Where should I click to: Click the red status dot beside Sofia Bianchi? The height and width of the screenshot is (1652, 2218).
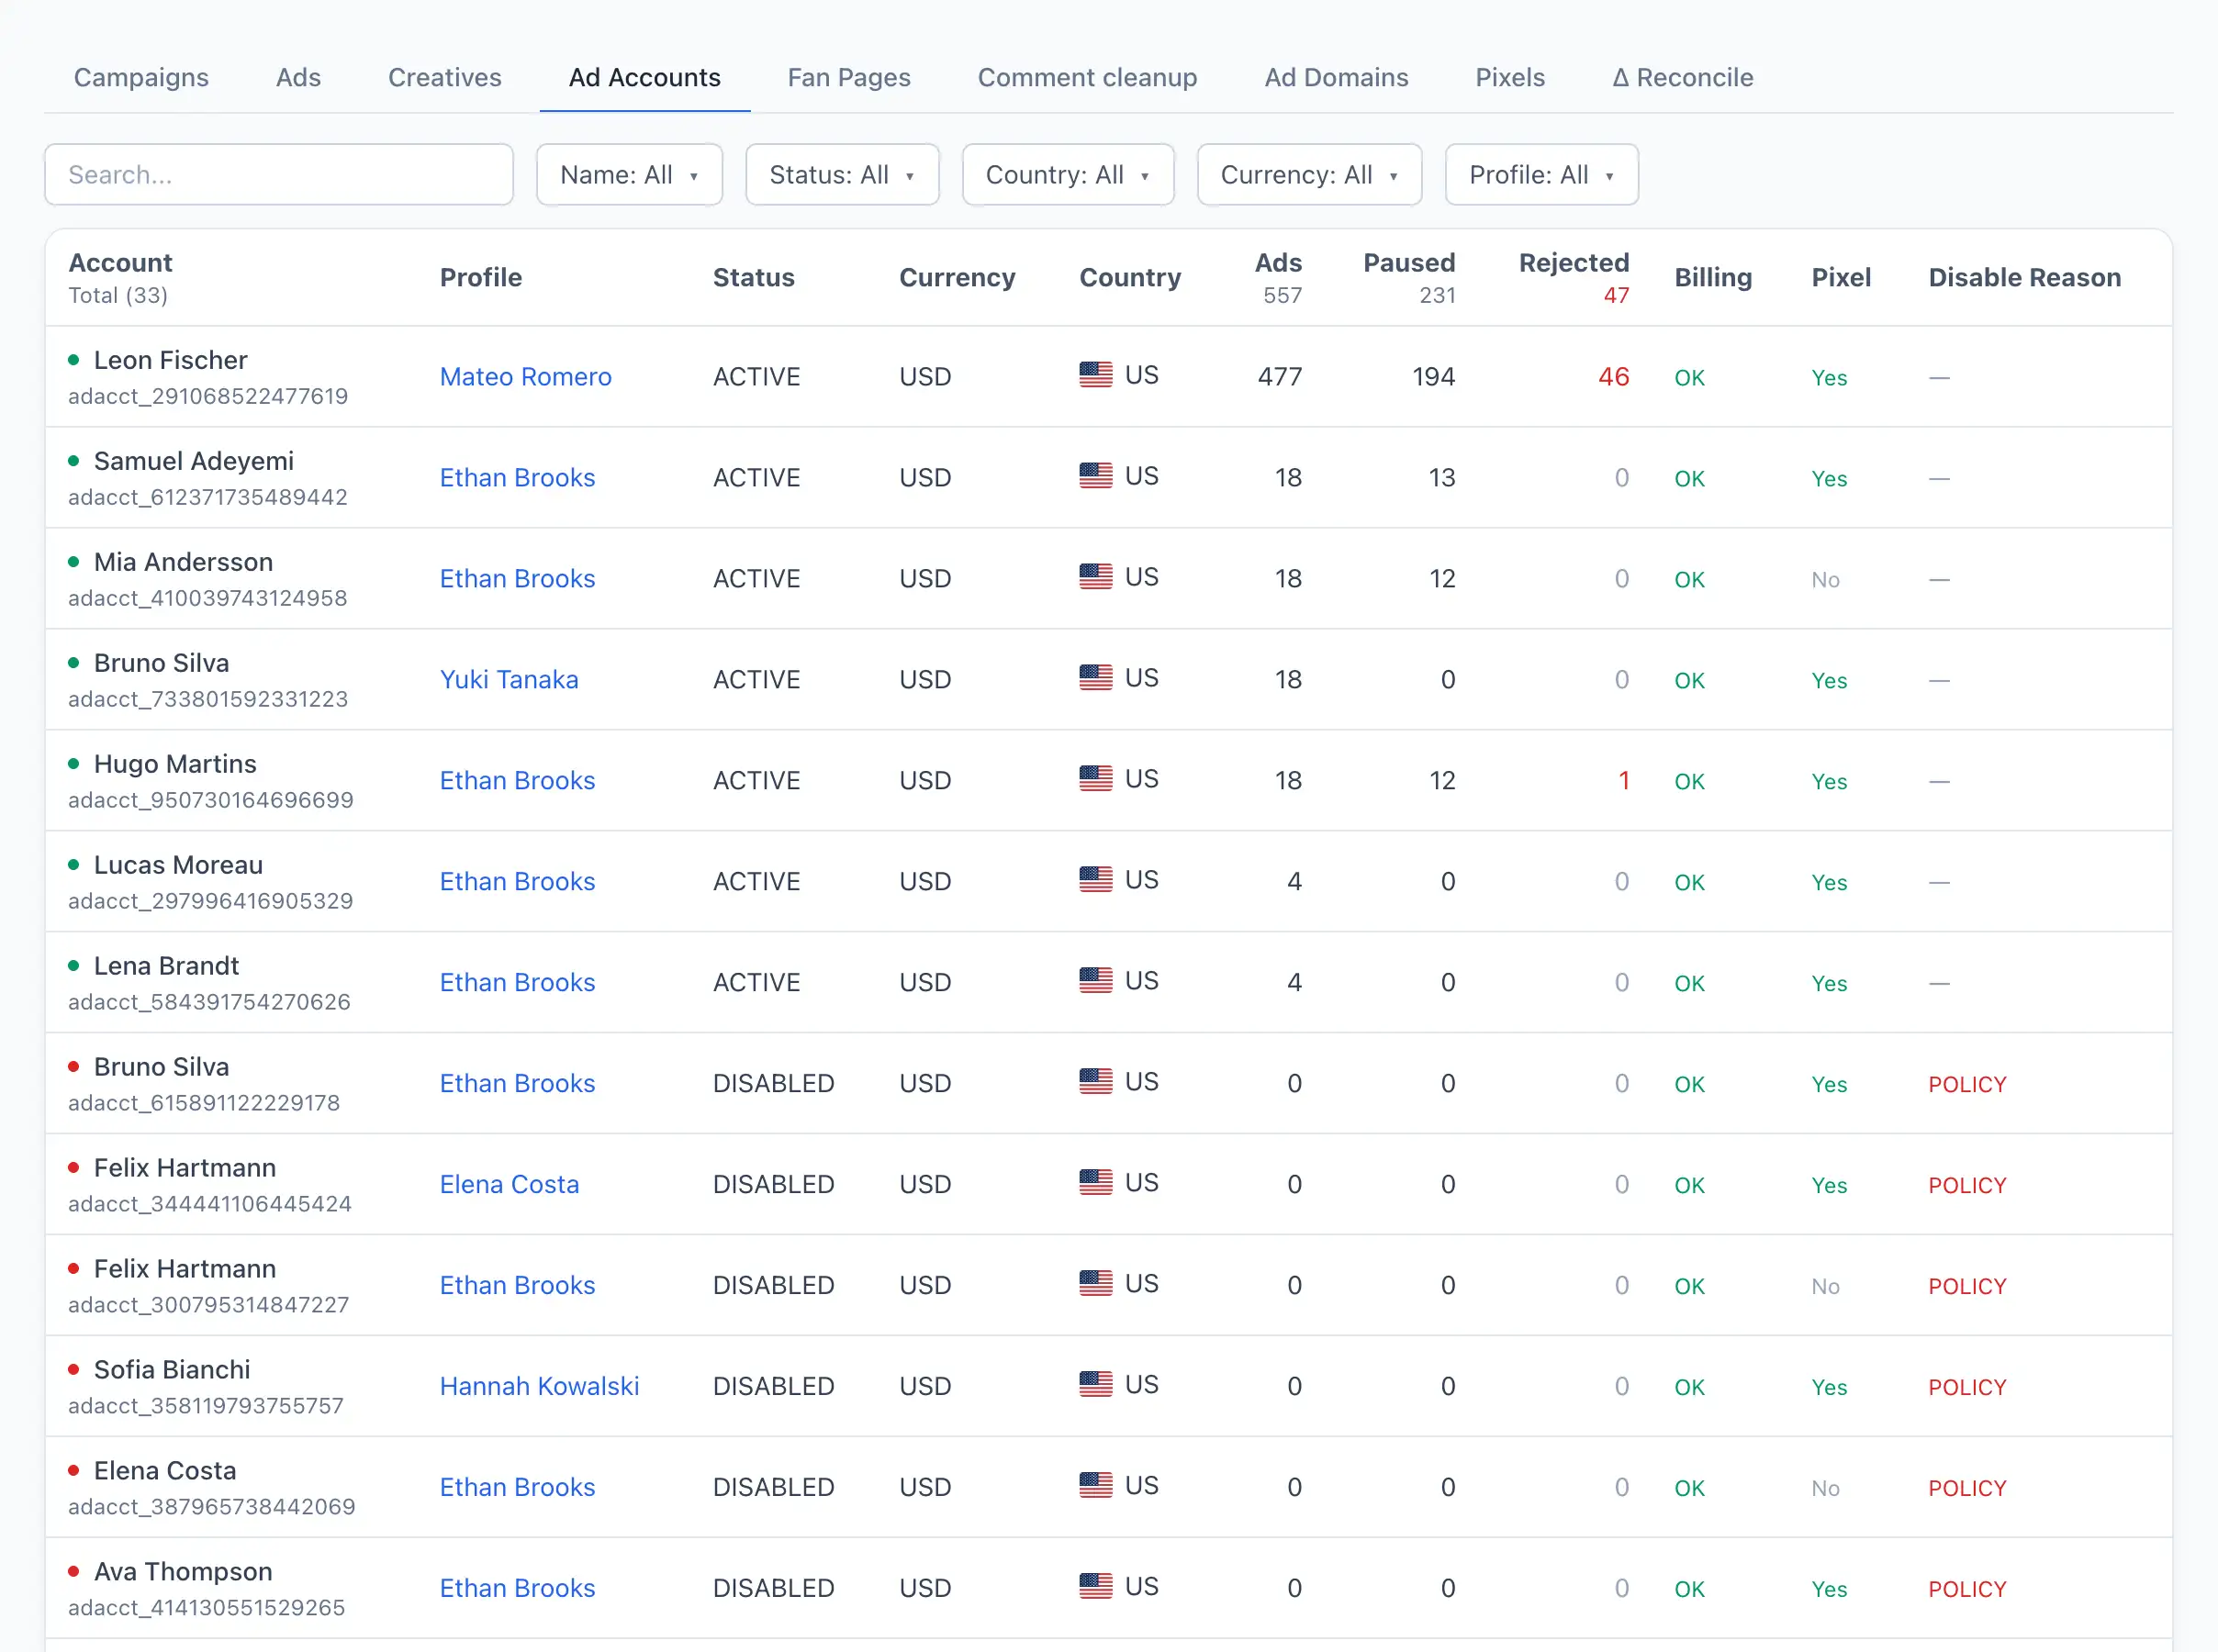click(73, 1369)
